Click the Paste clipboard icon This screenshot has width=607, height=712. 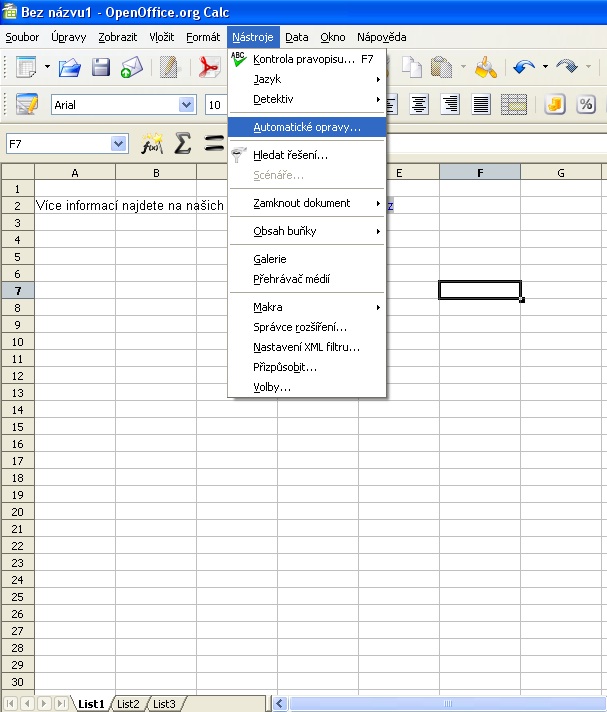click(442, 68)
